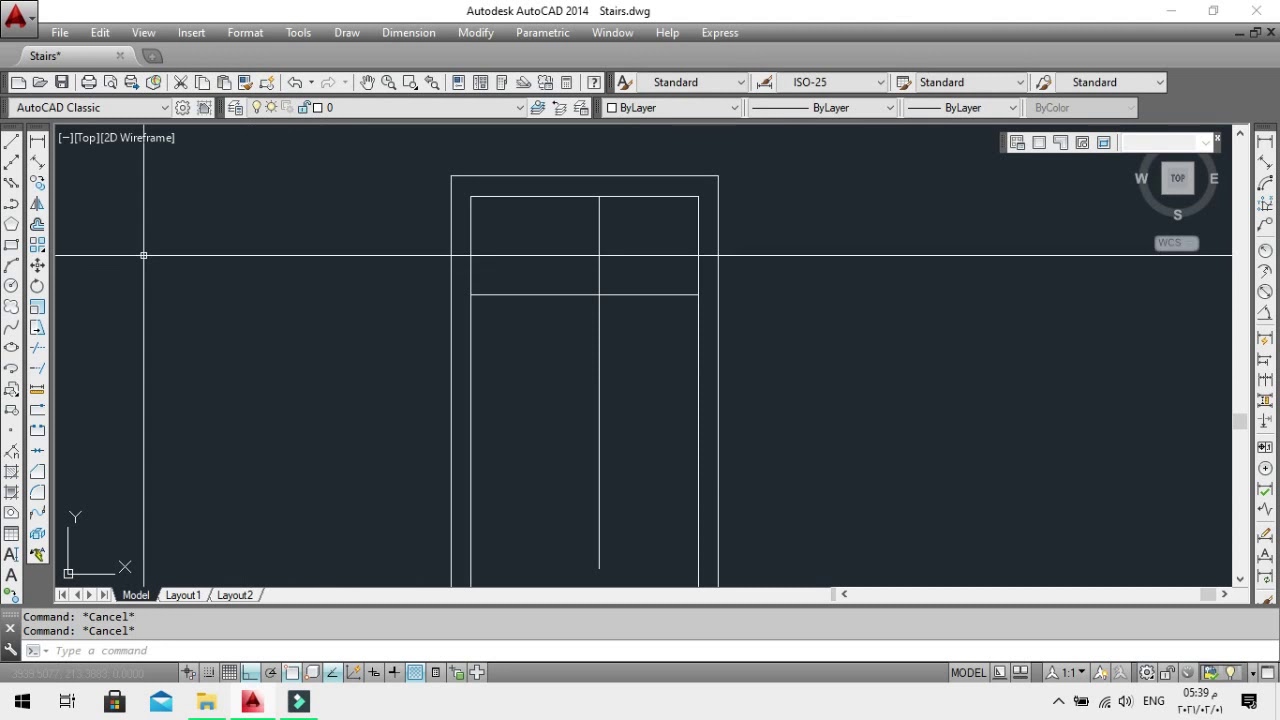The height and width of the screenshot is (720, 1280).
Task: Toggle Ortho Mode in status bar
Action: 250,672
